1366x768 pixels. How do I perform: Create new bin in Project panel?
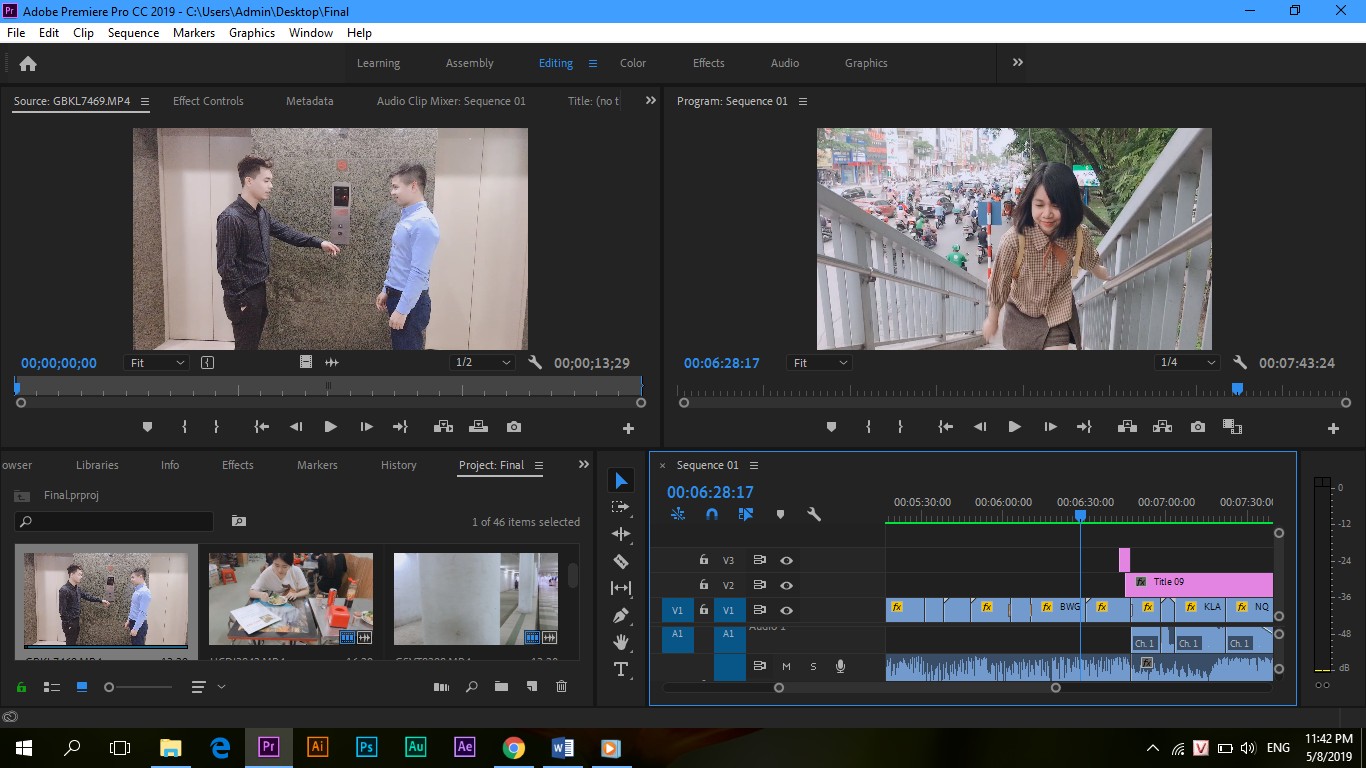click(x=501, y=687)
